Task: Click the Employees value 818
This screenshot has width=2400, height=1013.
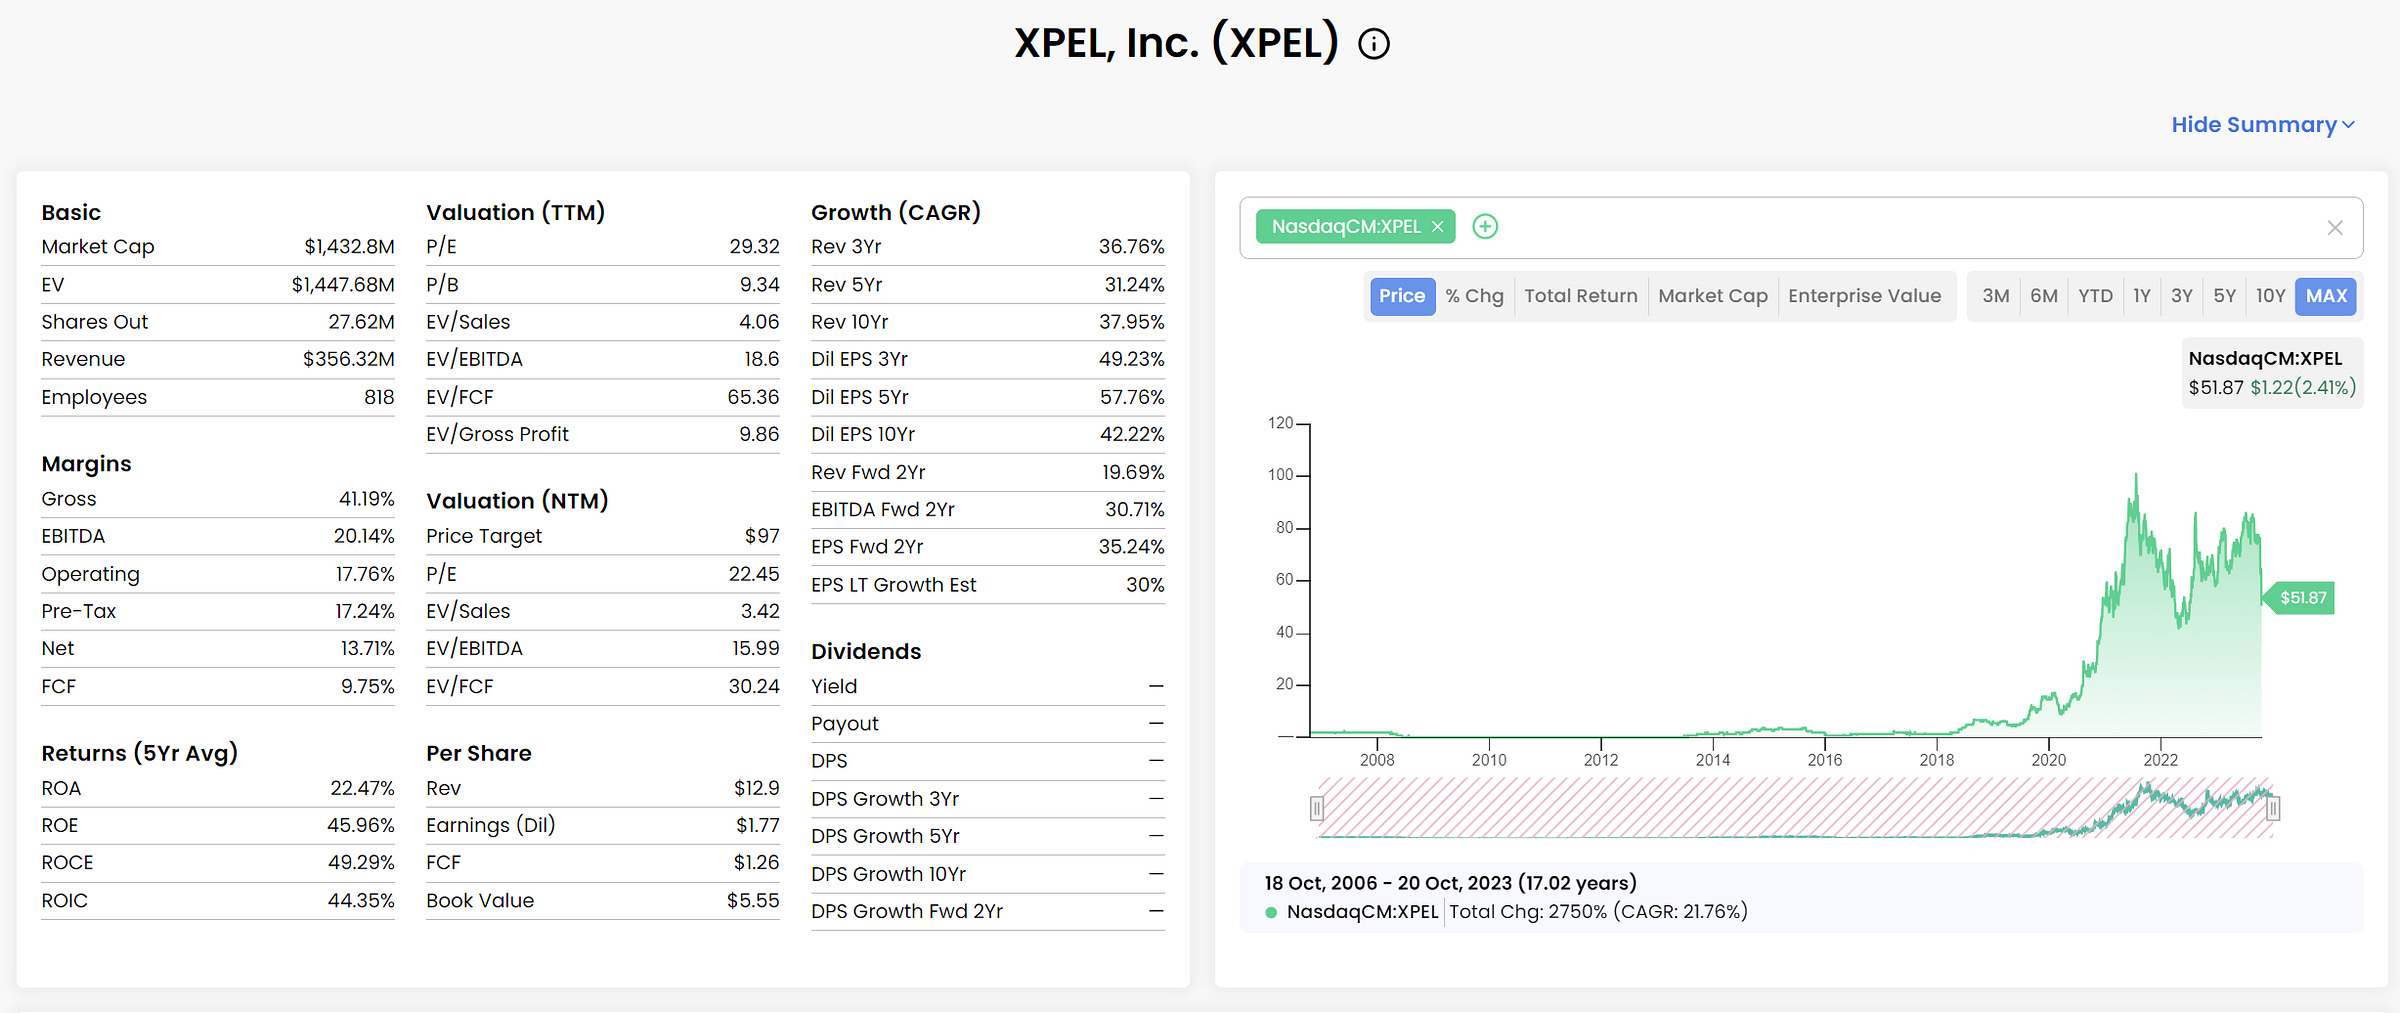Action: click(x=379, y=397)
